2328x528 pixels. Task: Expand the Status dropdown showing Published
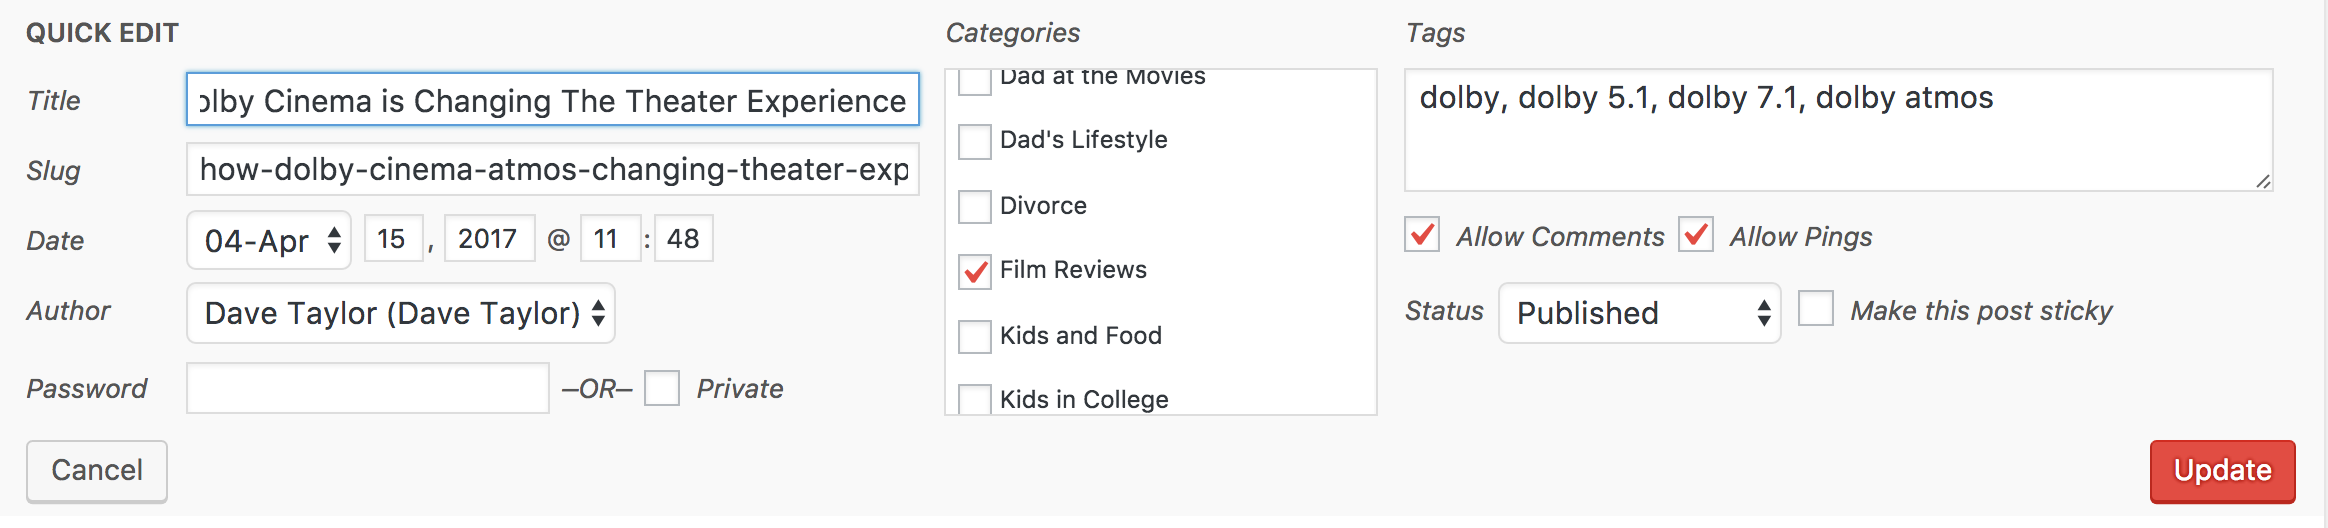pyautogui.click(x=1640, y=313)
